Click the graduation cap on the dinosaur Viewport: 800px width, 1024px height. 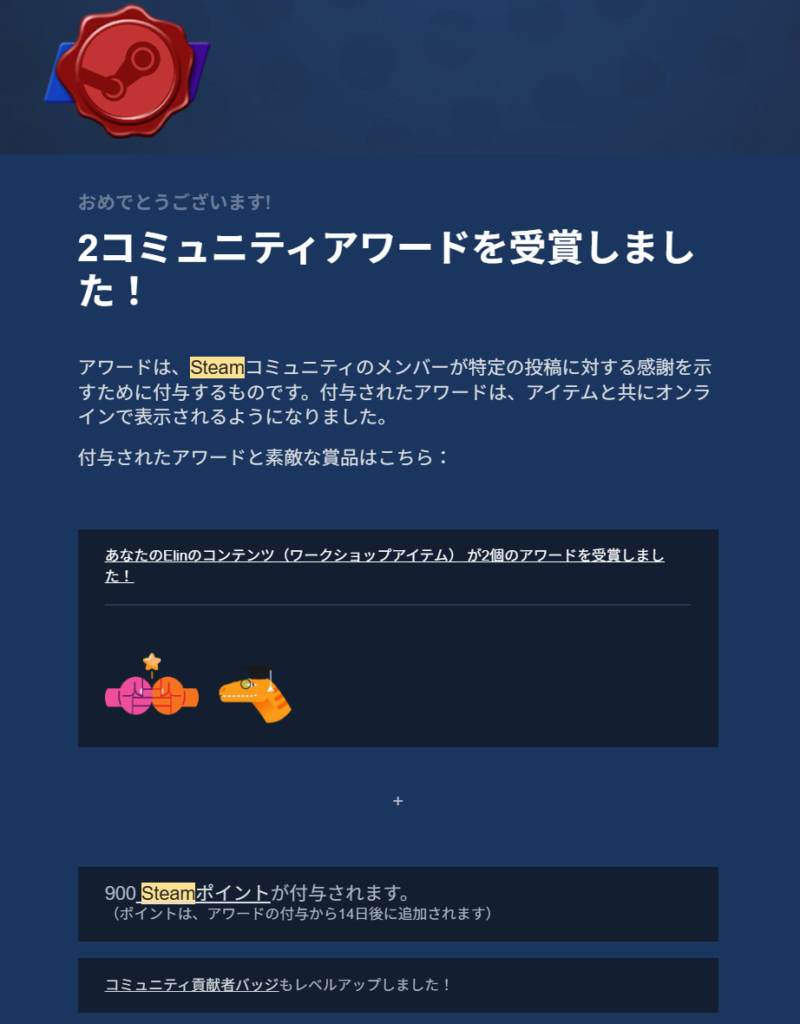pyautogui.click(x=259, y=673)
